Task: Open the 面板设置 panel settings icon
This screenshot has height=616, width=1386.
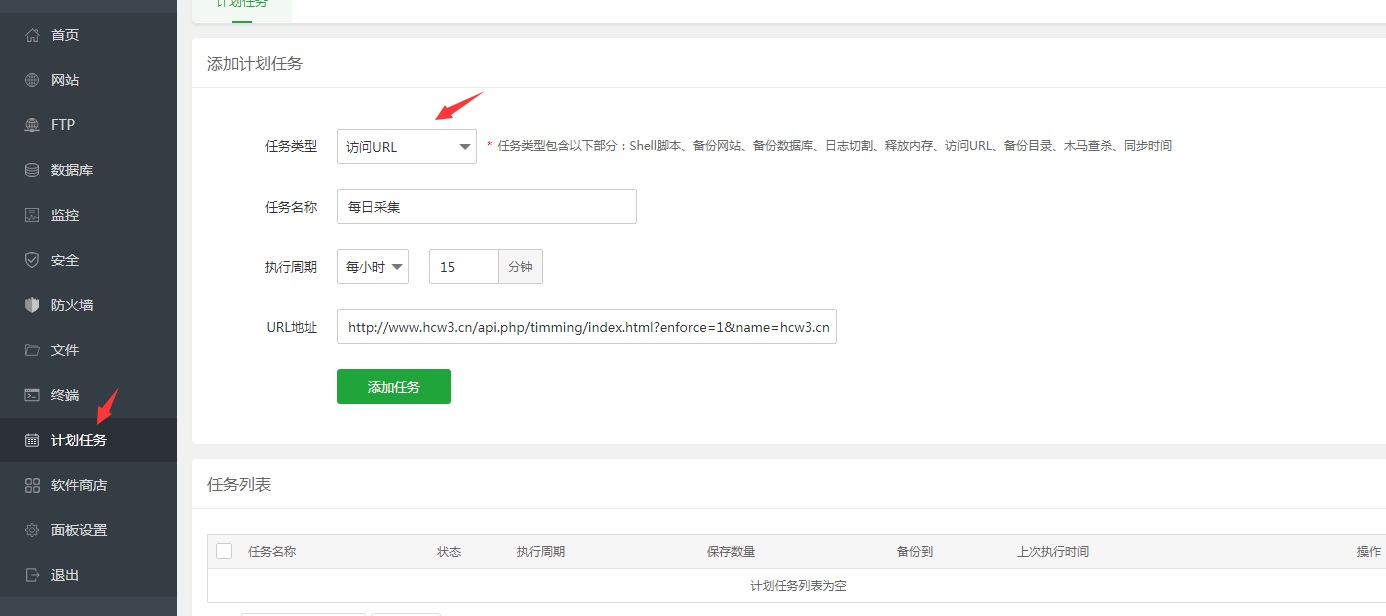Action: (x=33, y=529)
